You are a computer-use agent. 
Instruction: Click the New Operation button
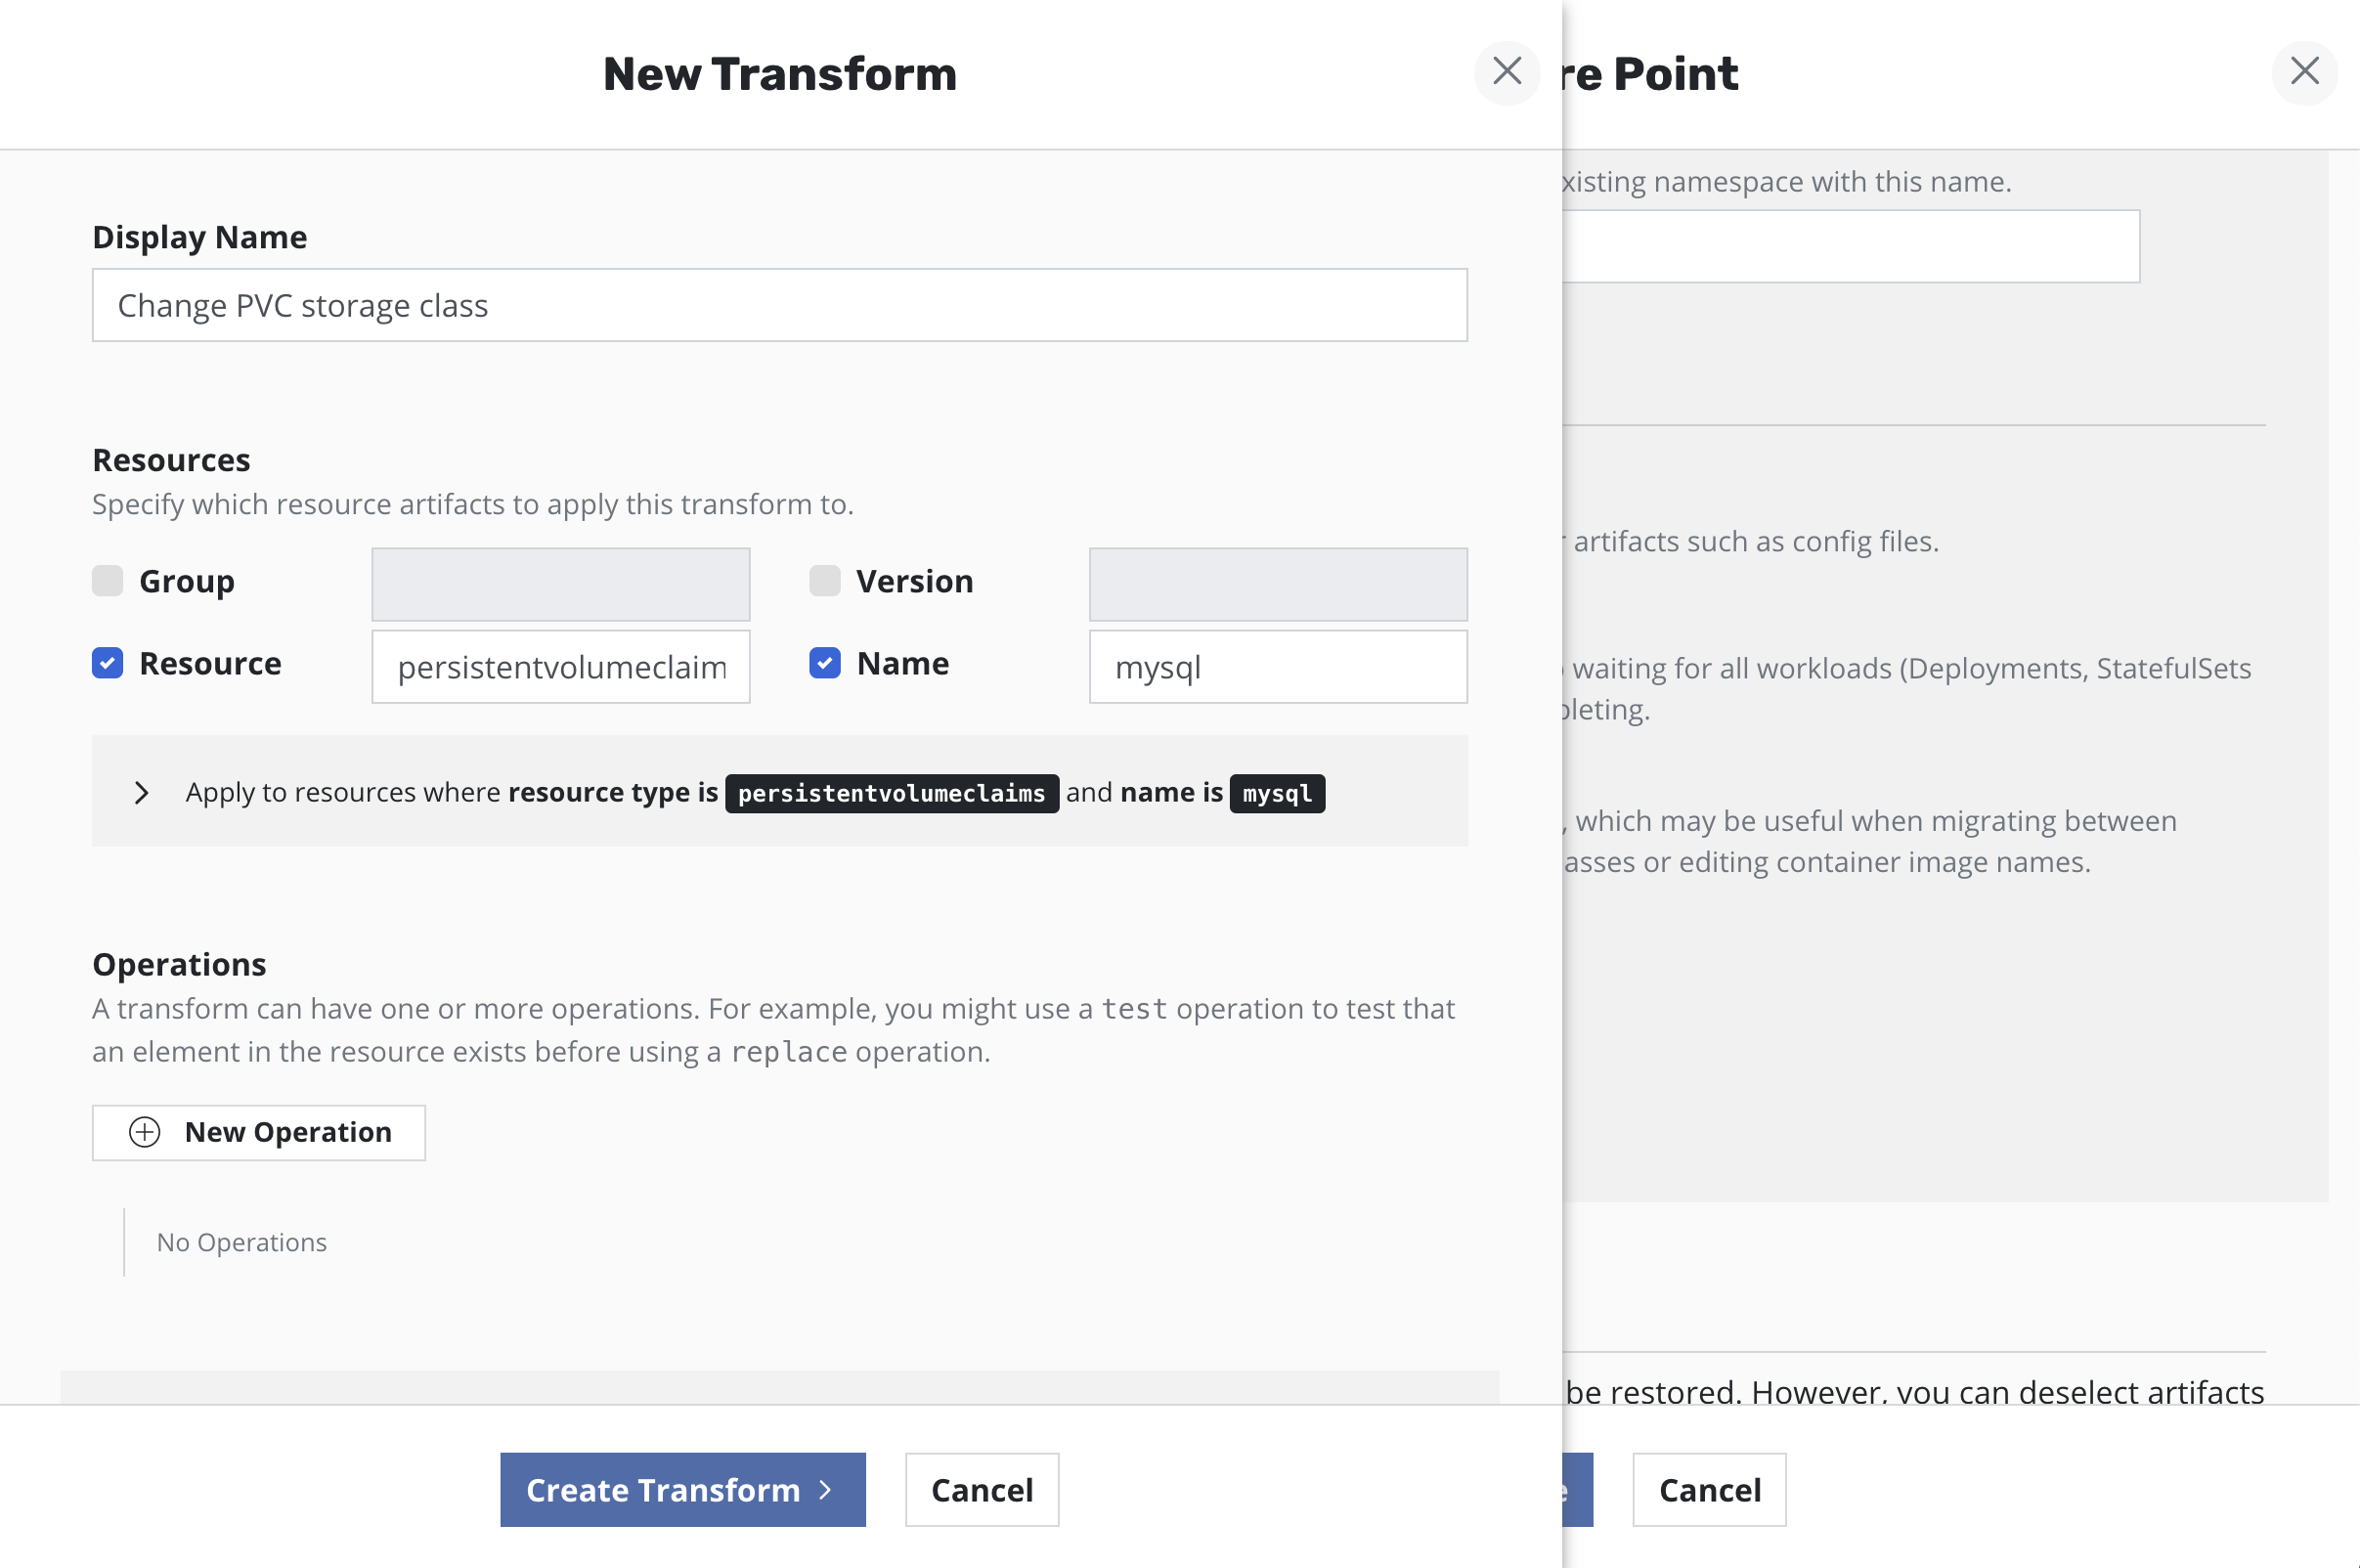(258, 1132)
